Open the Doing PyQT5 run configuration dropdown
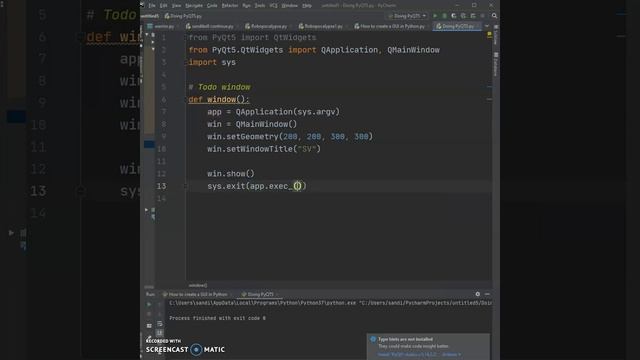640x360 pixels. pos(407,16)
